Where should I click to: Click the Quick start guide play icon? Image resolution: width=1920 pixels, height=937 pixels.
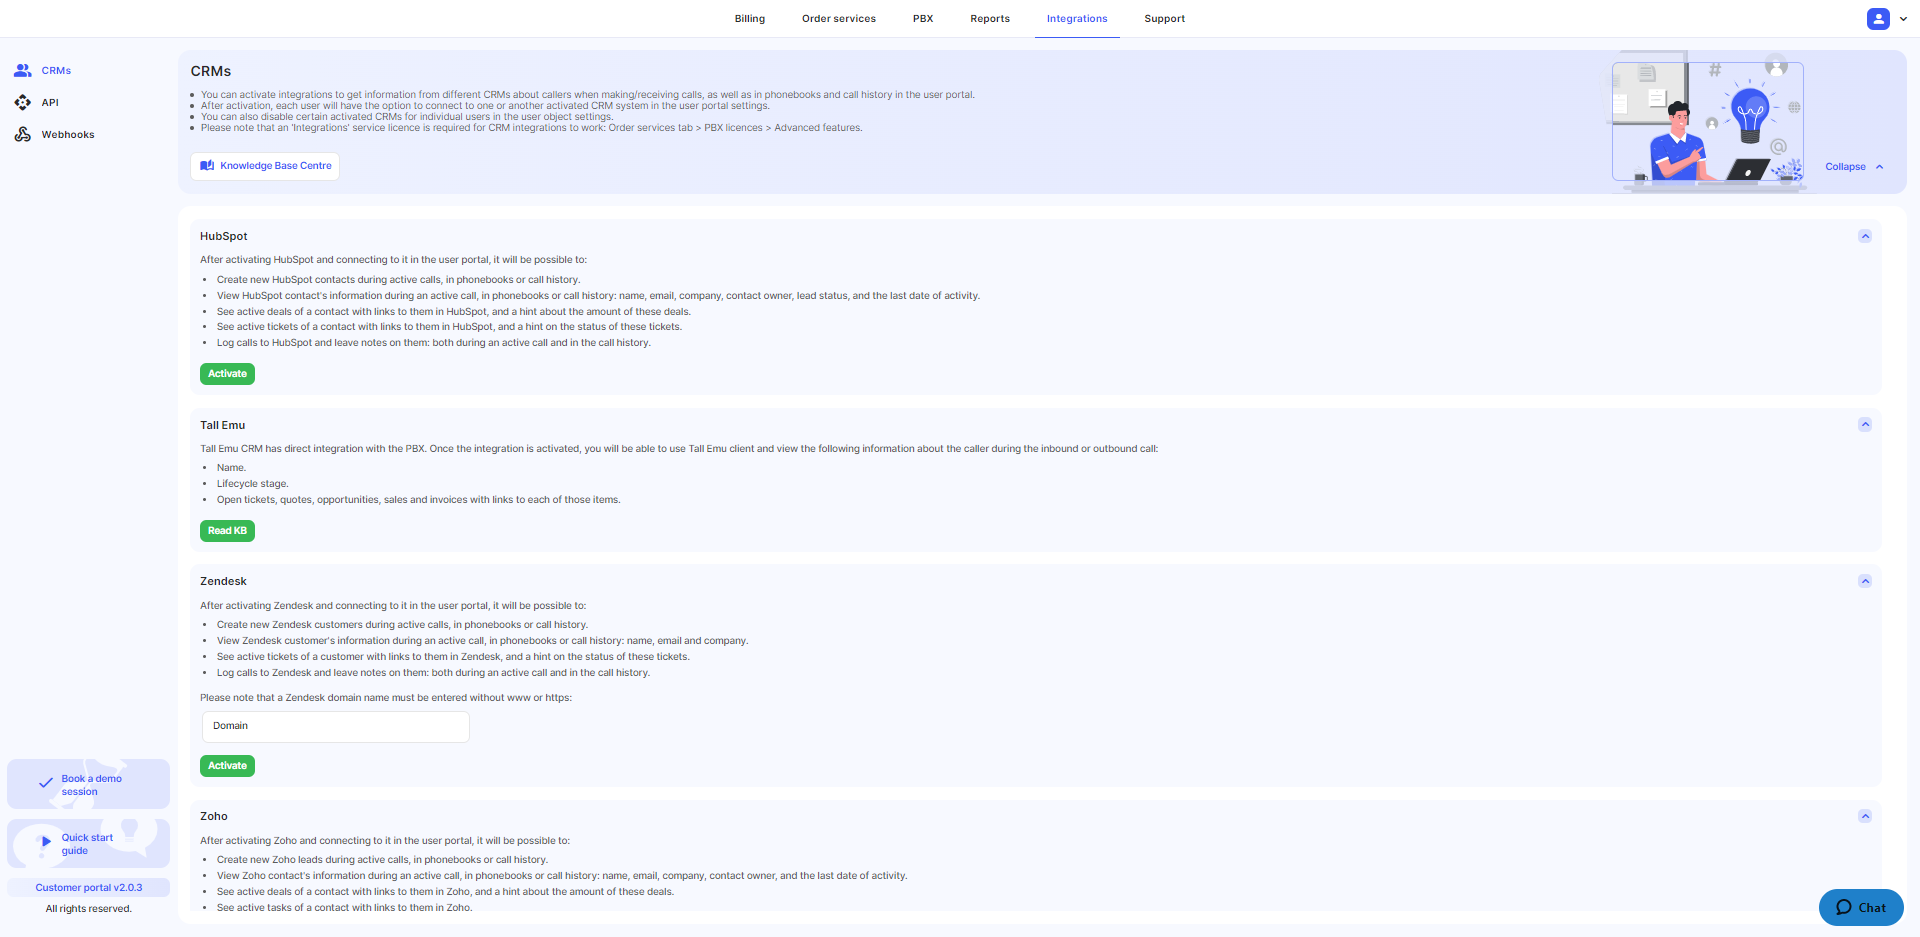coord(46,841)
